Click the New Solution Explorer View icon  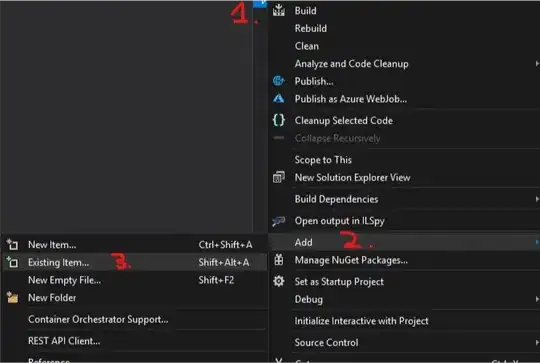pyautogui.click(x=279, y=177)
